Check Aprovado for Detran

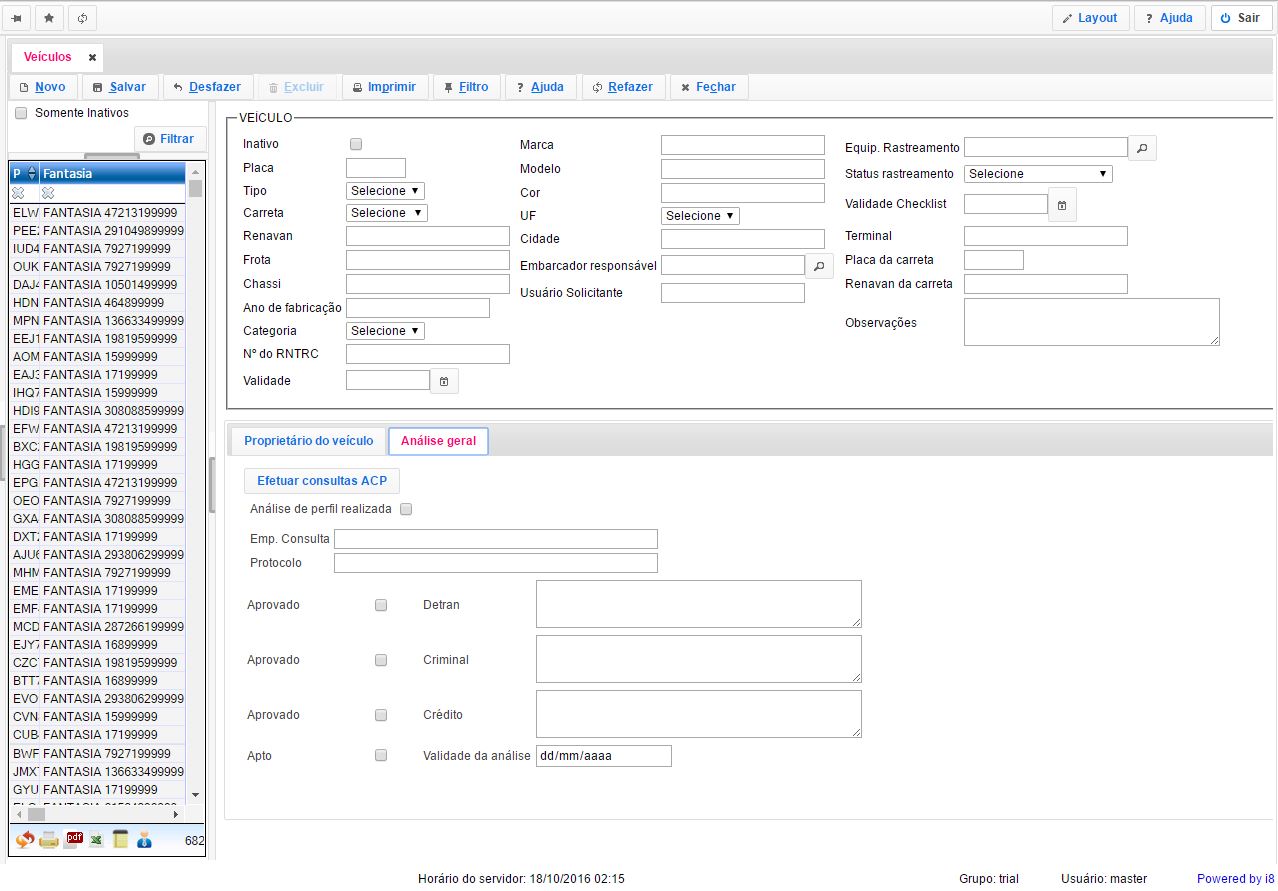[x=381, y=605]
